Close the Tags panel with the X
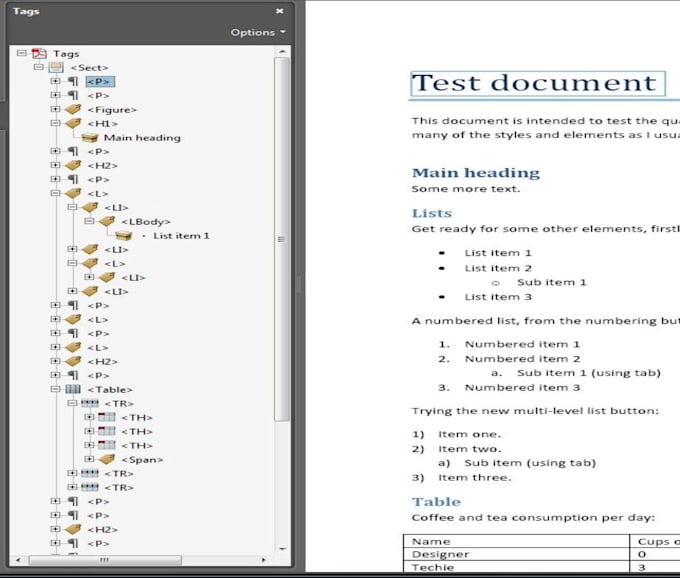Screen dimensions: 680x578 point(280,11)
